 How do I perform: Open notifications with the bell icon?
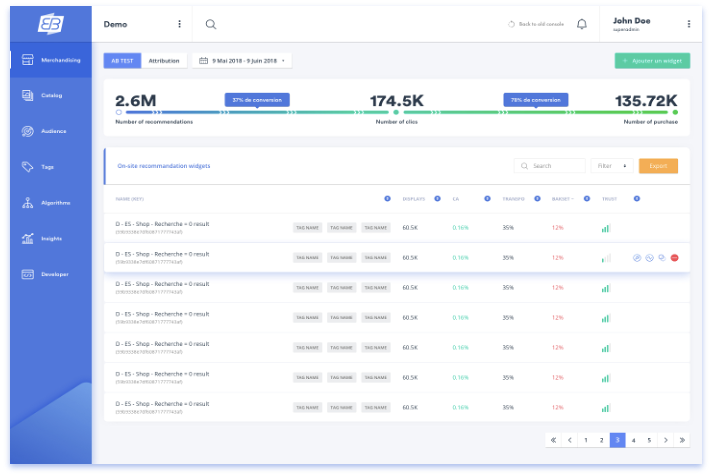click(x=582, y=24)
